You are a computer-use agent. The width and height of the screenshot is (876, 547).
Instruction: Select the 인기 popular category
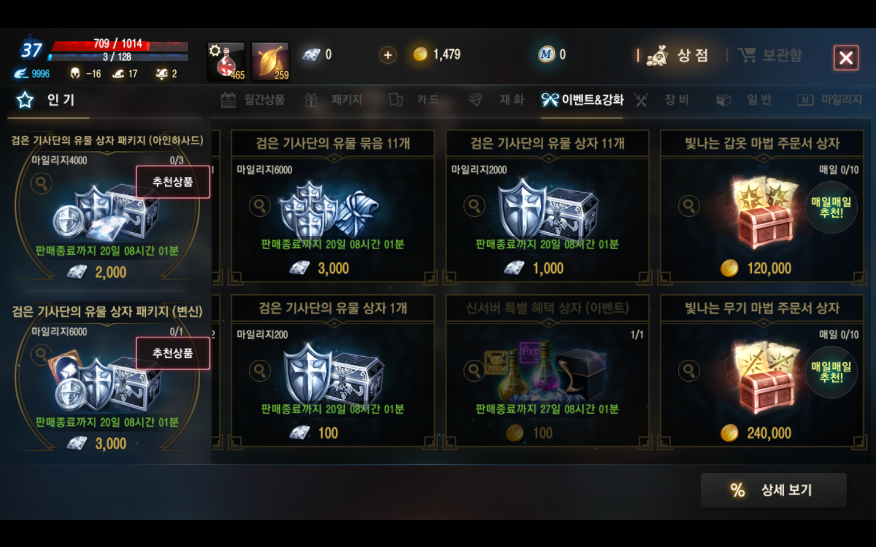click(x=46, y=100)
